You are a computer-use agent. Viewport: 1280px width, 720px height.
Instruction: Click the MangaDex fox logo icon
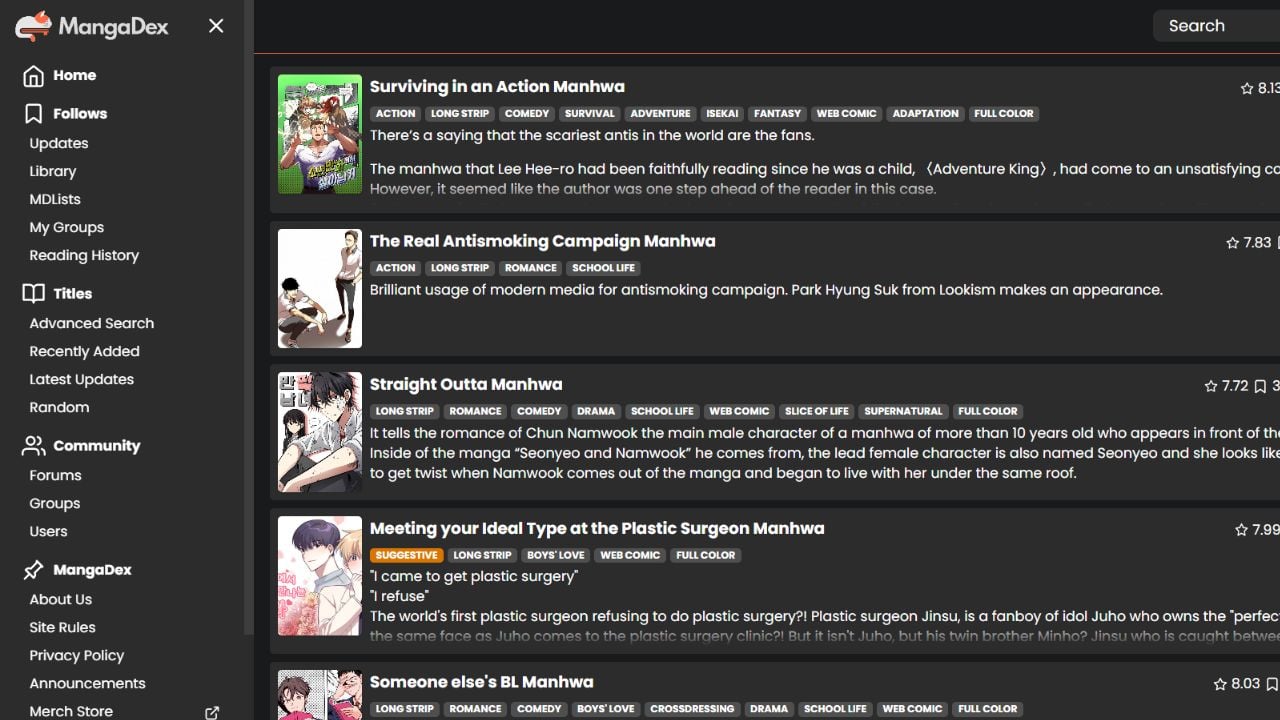tap(33, 26)
